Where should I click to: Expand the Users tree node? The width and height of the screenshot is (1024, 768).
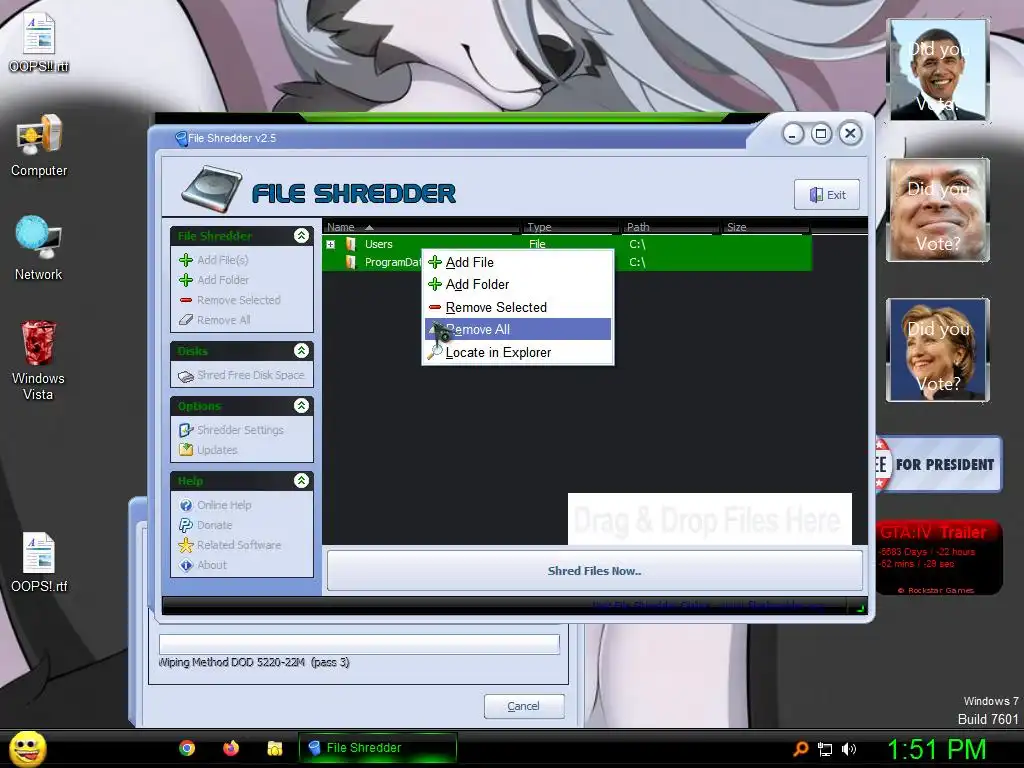point(331,244)
